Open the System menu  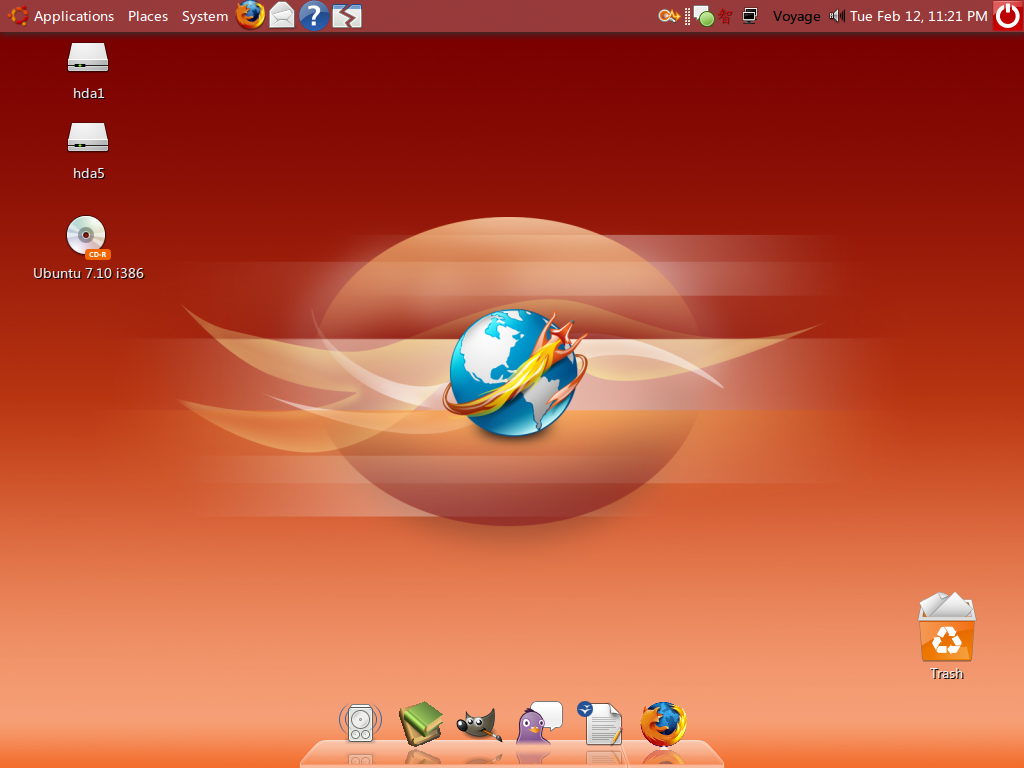(204, 16)
